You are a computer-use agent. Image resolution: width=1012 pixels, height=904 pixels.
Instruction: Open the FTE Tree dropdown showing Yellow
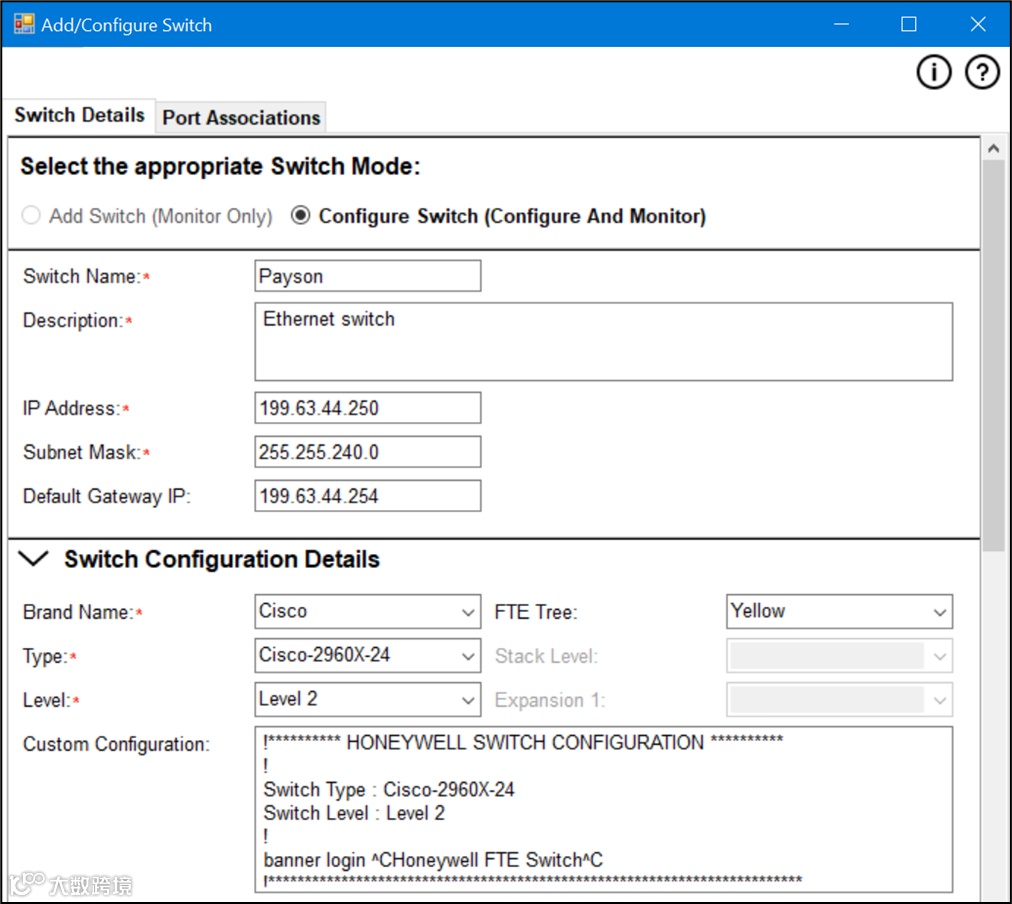[x=839, y=611]
